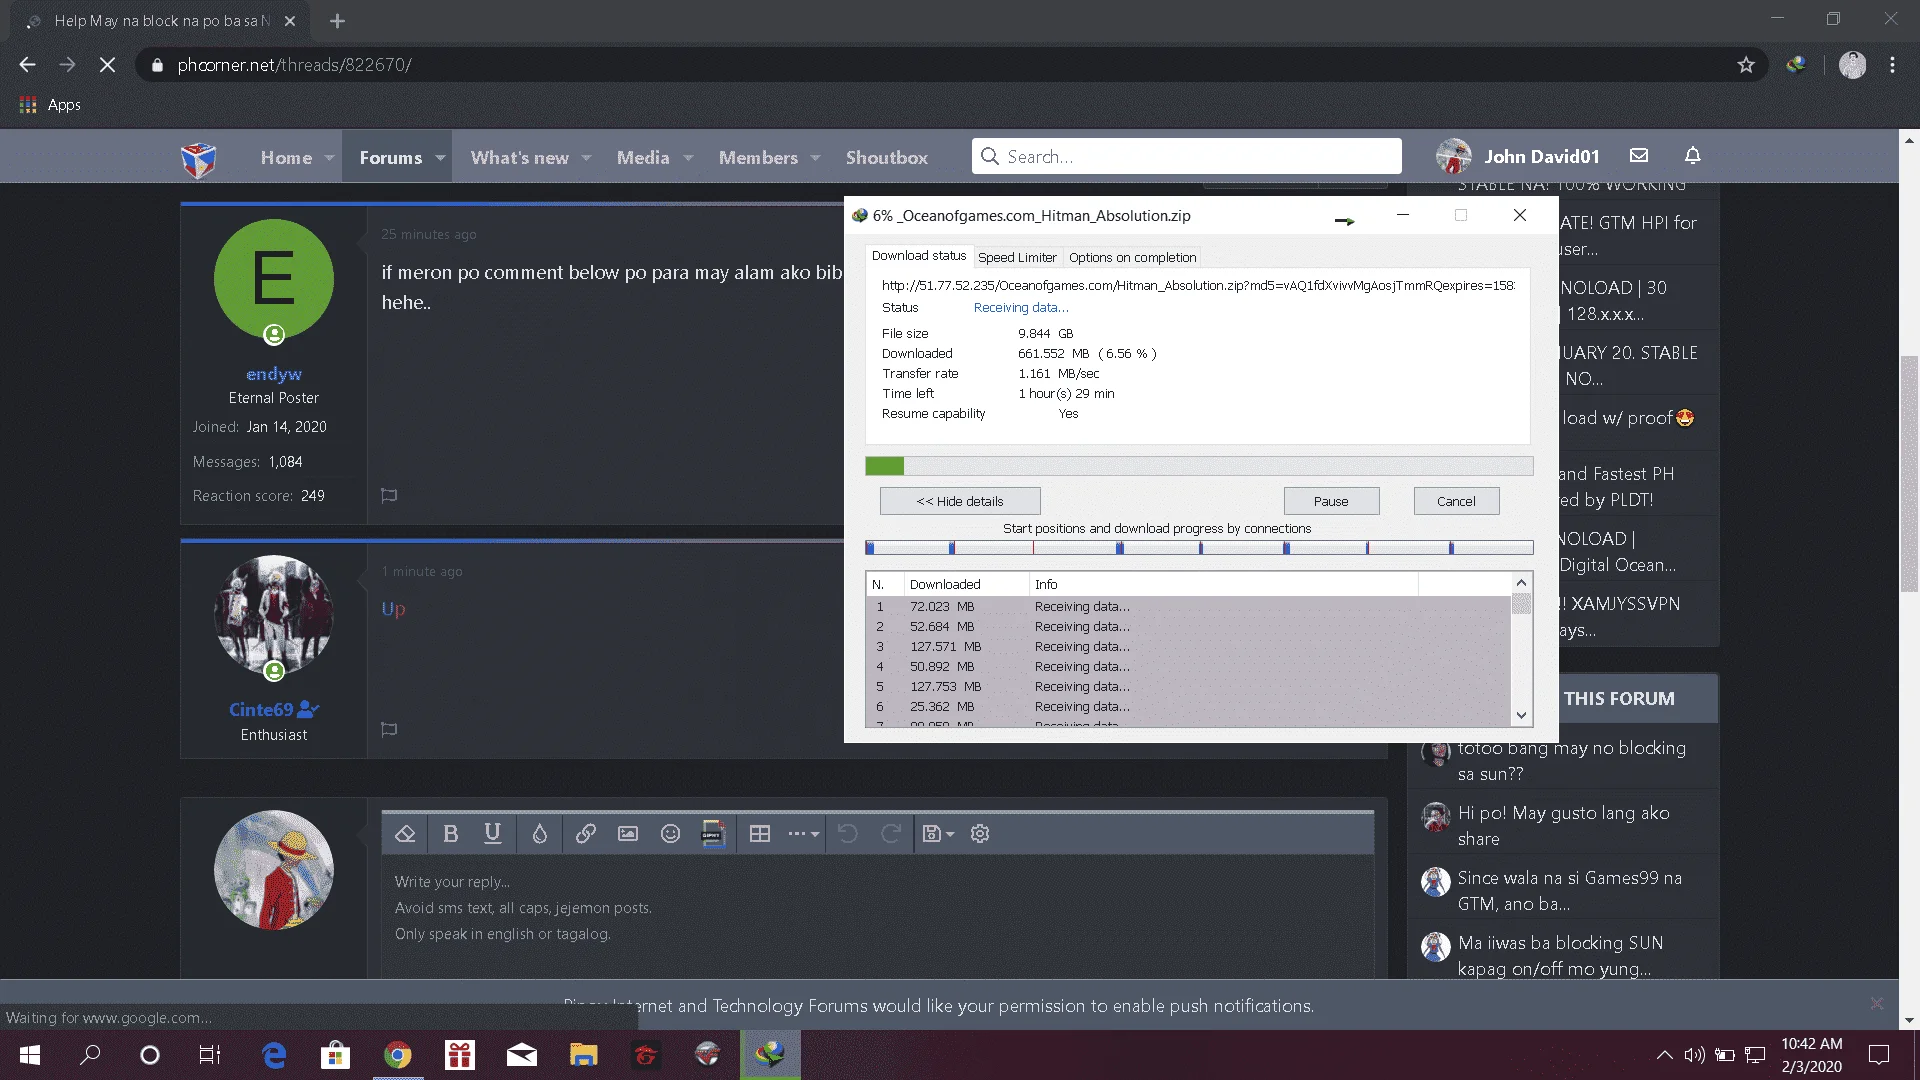The height and width of the screenshot is (1080, 1920).
Task: Click the undo arrow in editor
Action: point(848,834)
